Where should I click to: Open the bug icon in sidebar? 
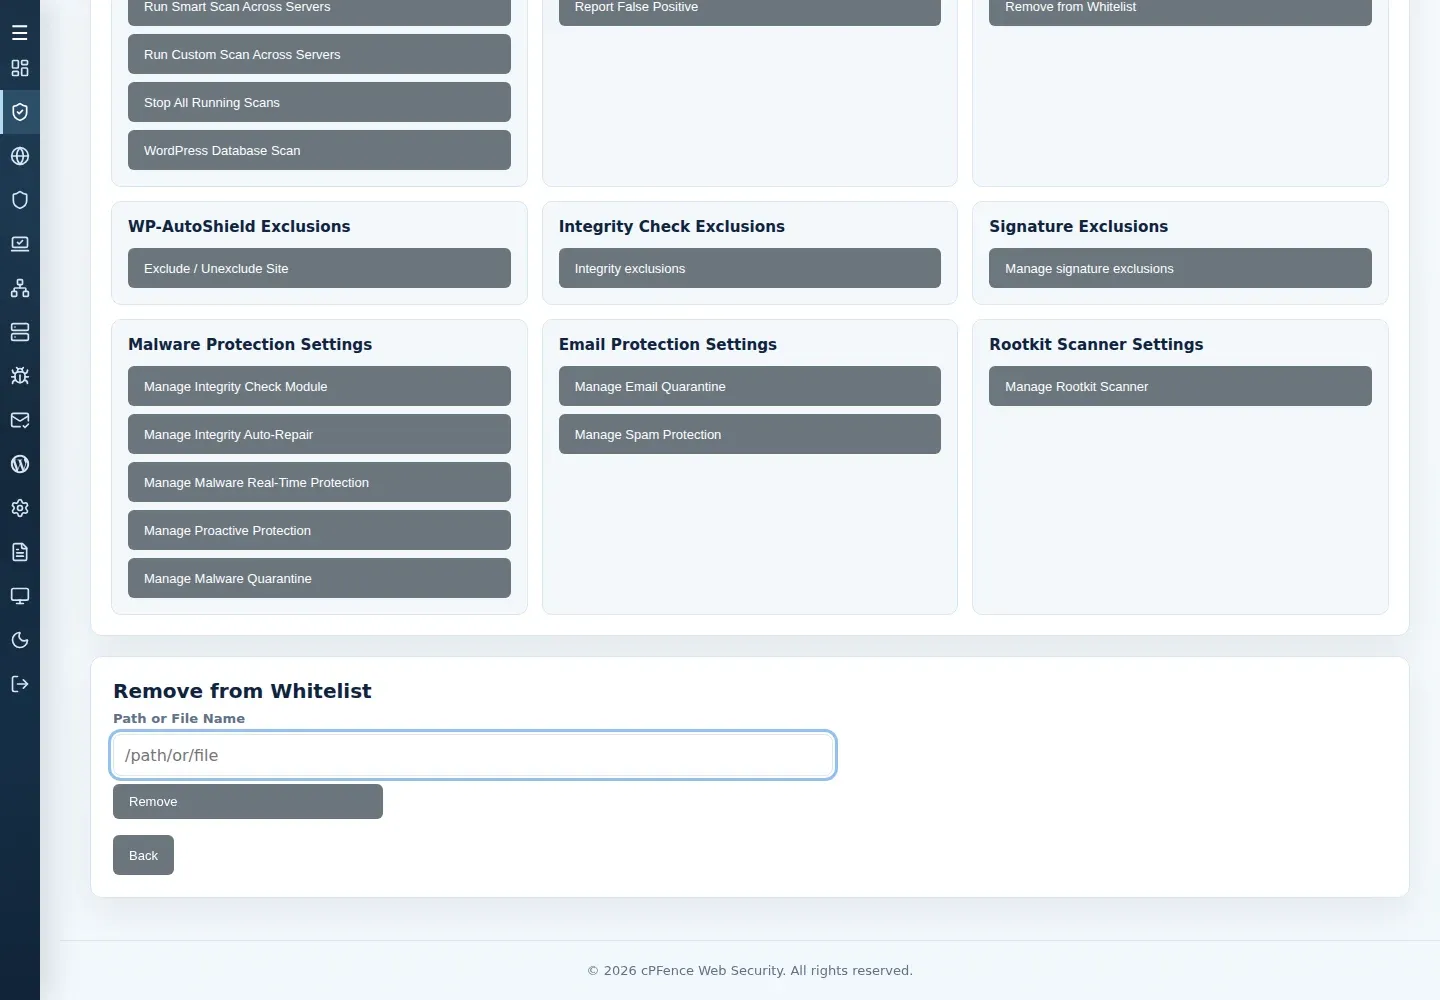pyautogui.click(x=20, y=376)
